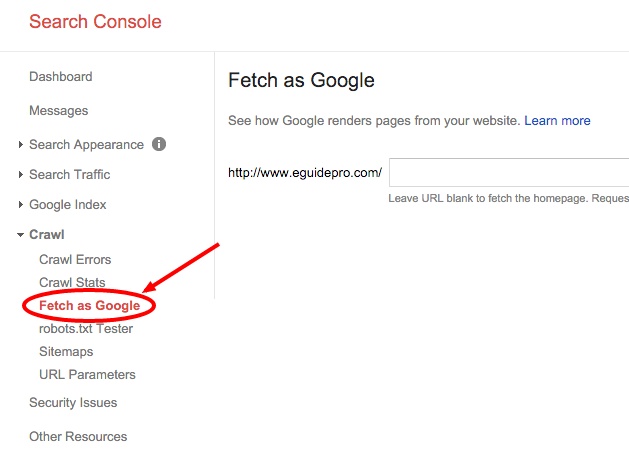Click the Learn more link
The width and height of the screenshot is (629, 462).
tap(557, 121)
